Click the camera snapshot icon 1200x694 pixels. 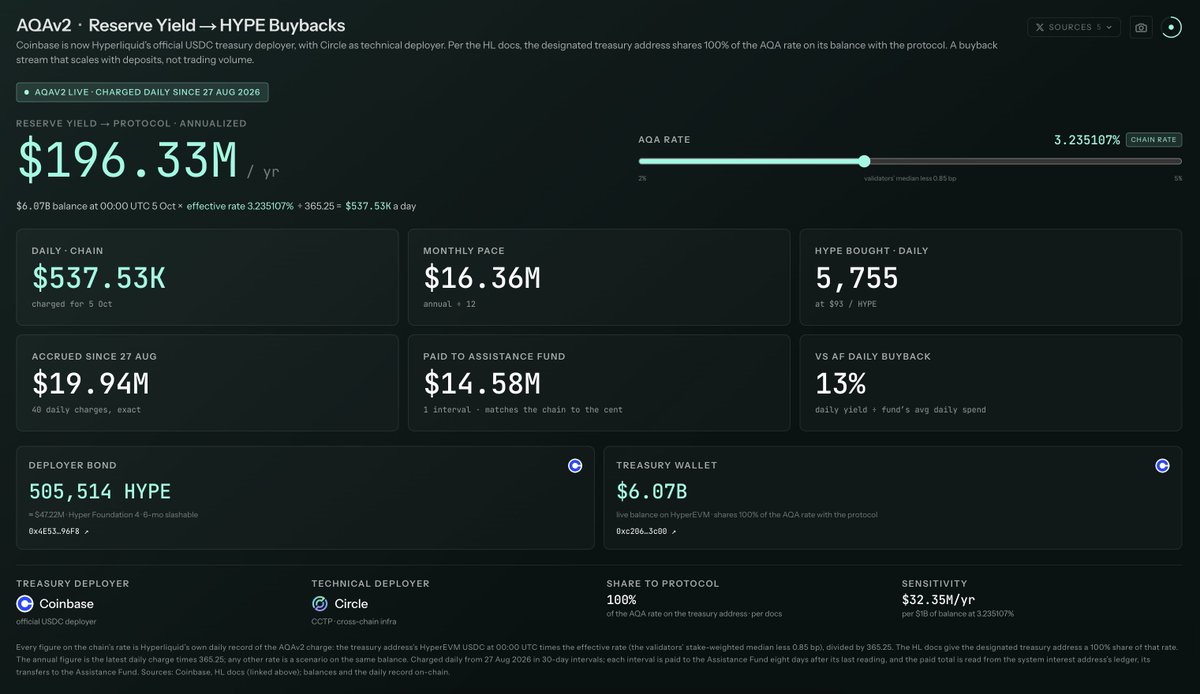[1140, 27]
